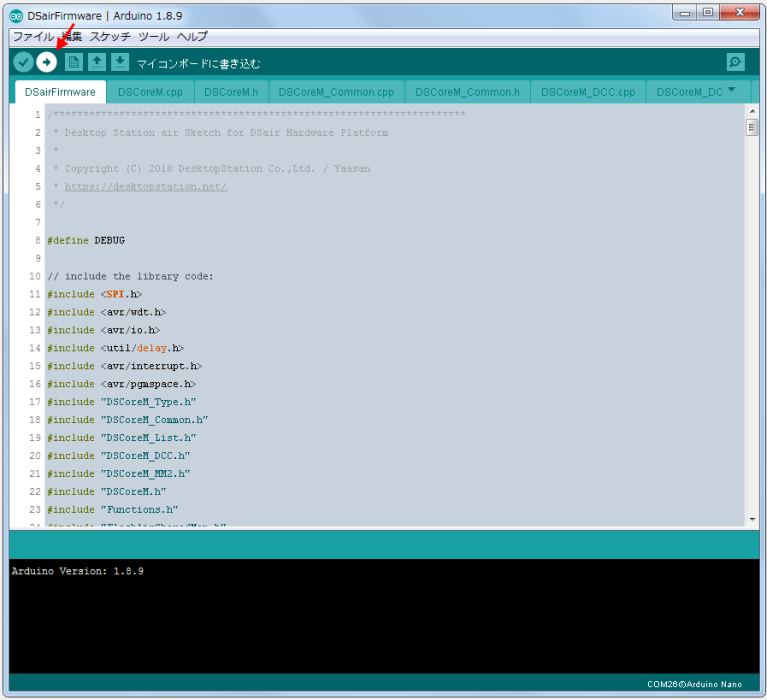Switch to the DSCoreM.cpp tab
The height and width of the screenshot is (700, 767).
[x=150, y=92]
